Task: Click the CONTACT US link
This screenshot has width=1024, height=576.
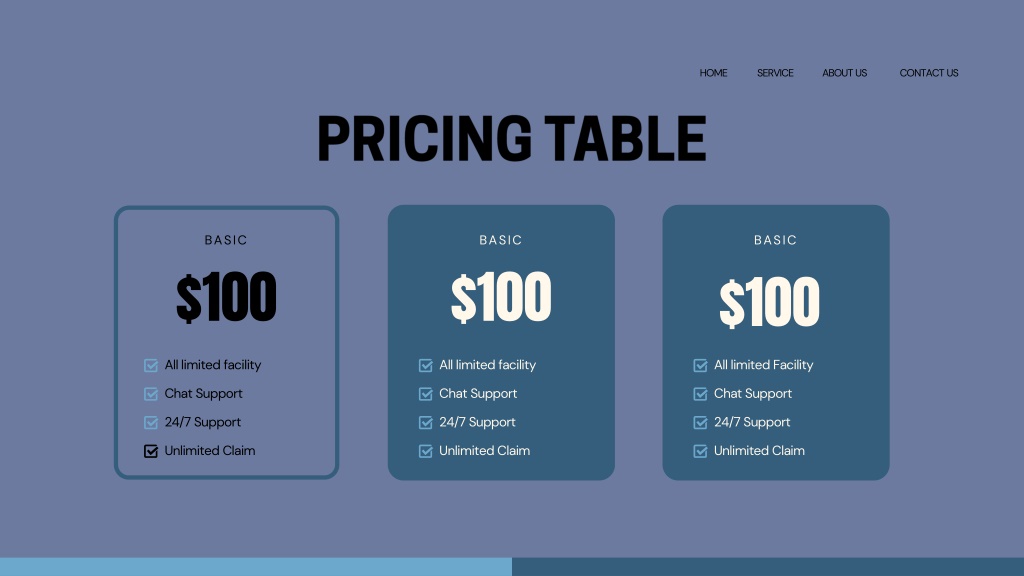Action: coord(929,73)
